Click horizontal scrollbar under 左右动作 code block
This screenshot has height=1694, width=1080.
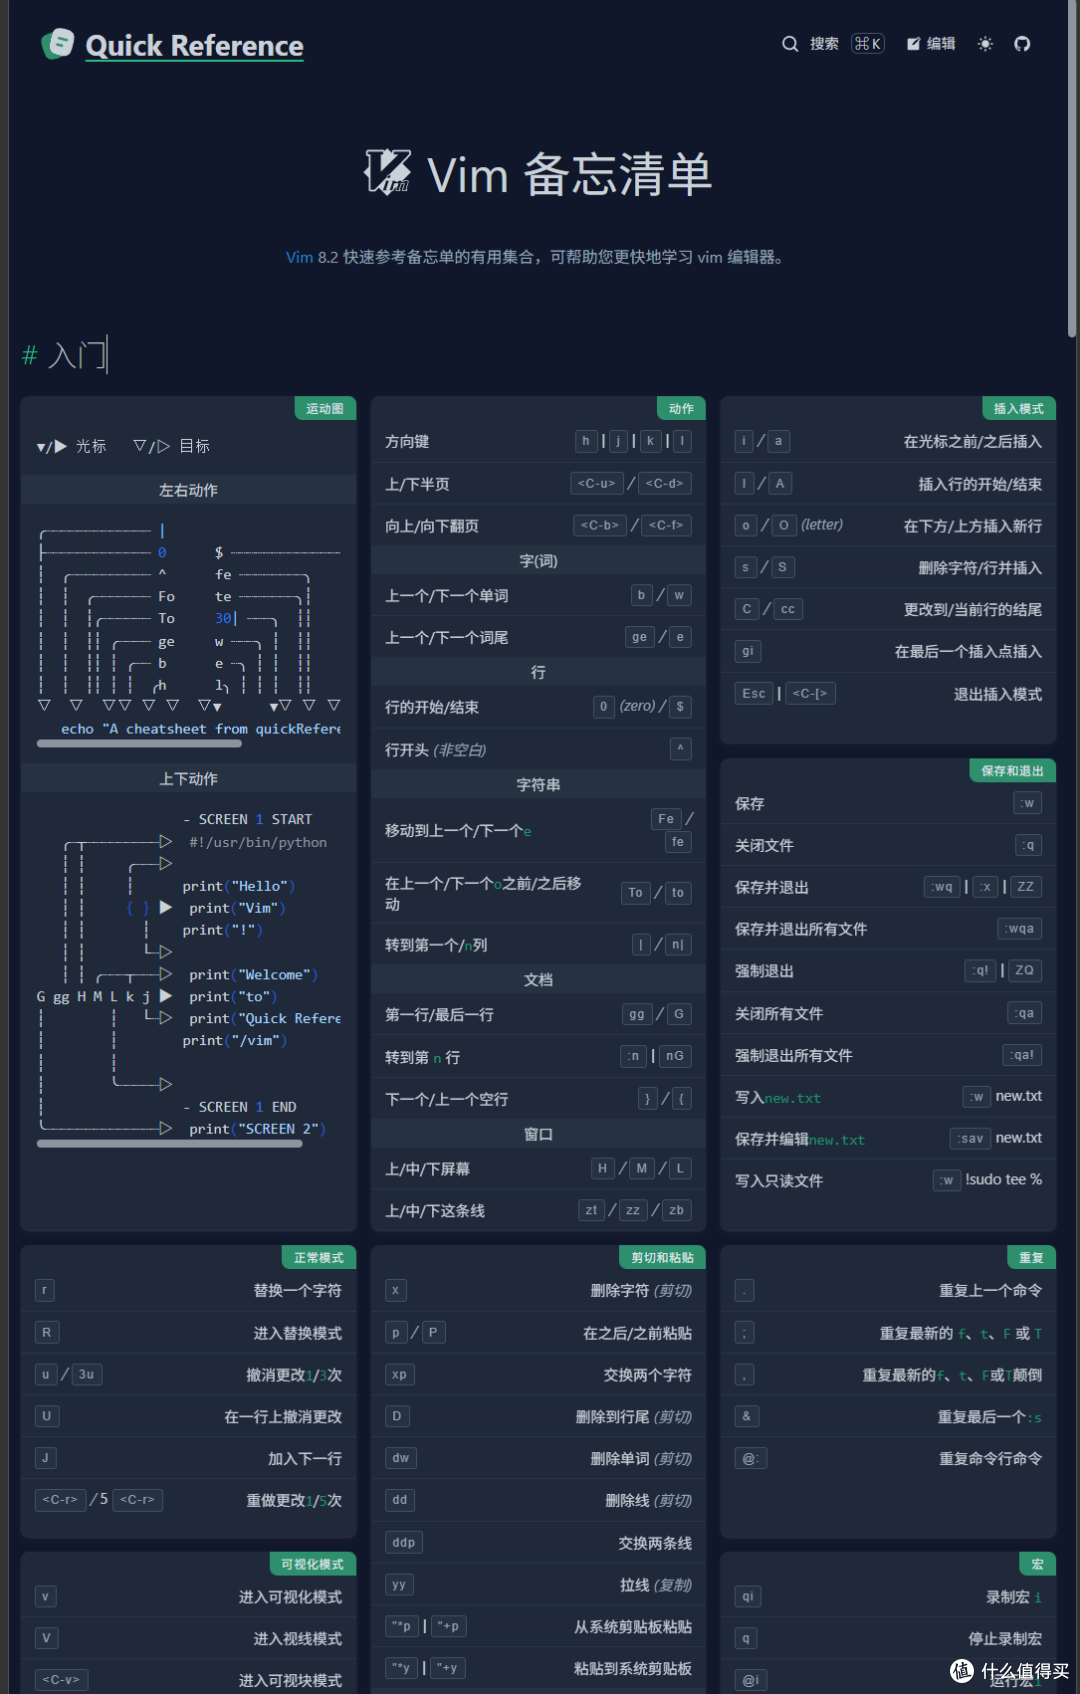point(139,744)
